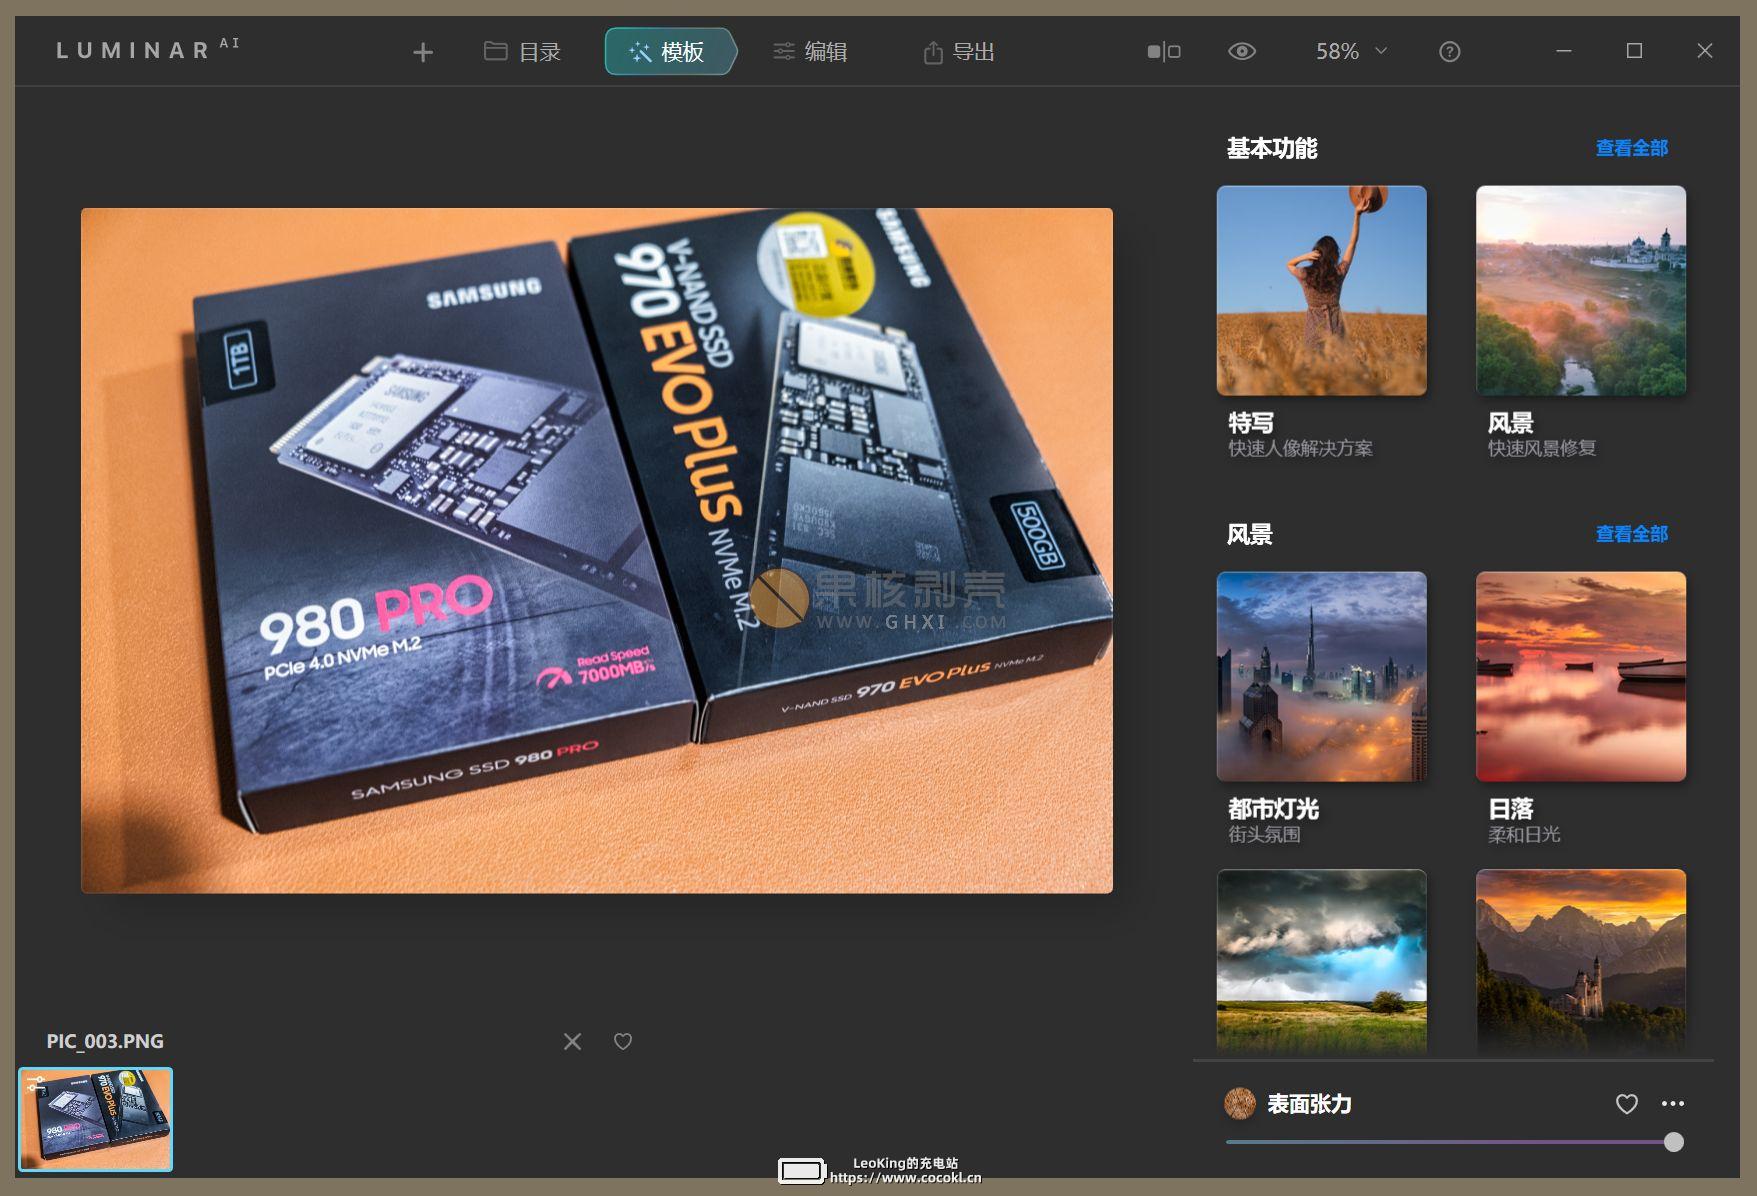The image size is (1757, 1196).
Task: Select the 风景 landscape template under 基本功能
Action: coord(1581,290)
